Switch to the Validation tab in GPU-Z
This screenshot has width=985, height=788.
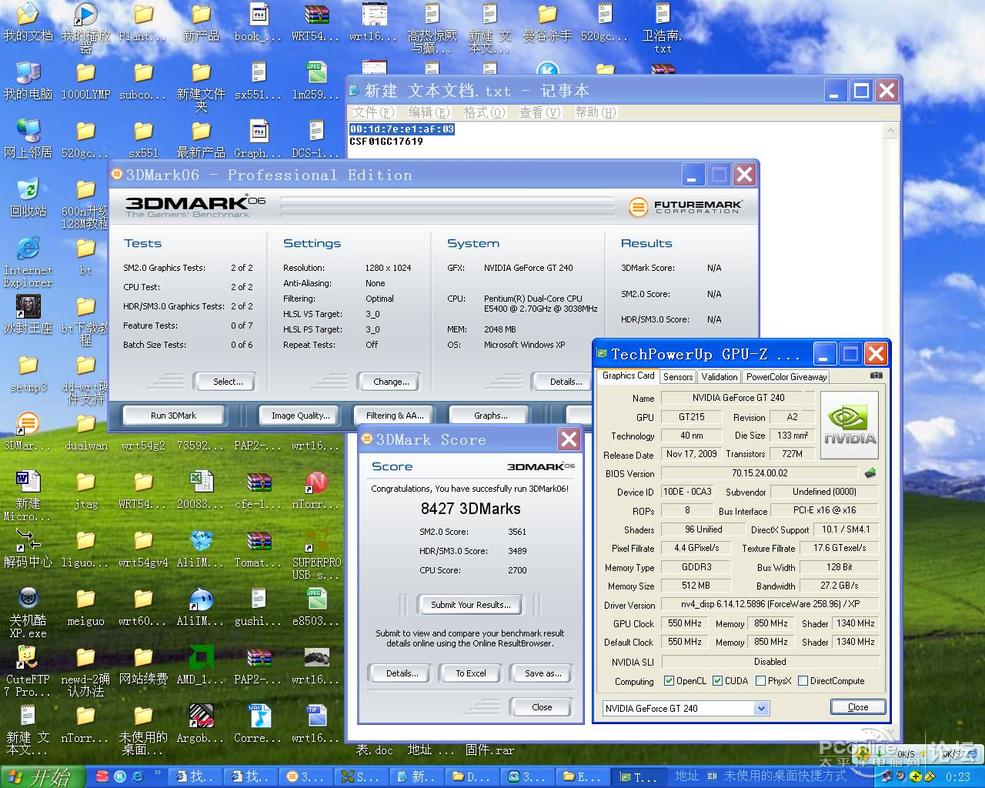[x=719, y=376]
